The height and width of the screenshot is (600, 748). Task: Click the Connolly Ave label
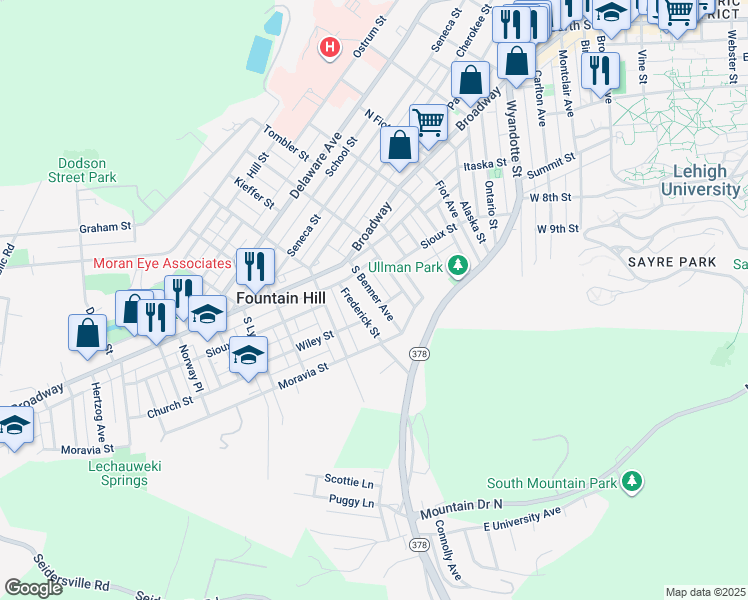point(447,550)
